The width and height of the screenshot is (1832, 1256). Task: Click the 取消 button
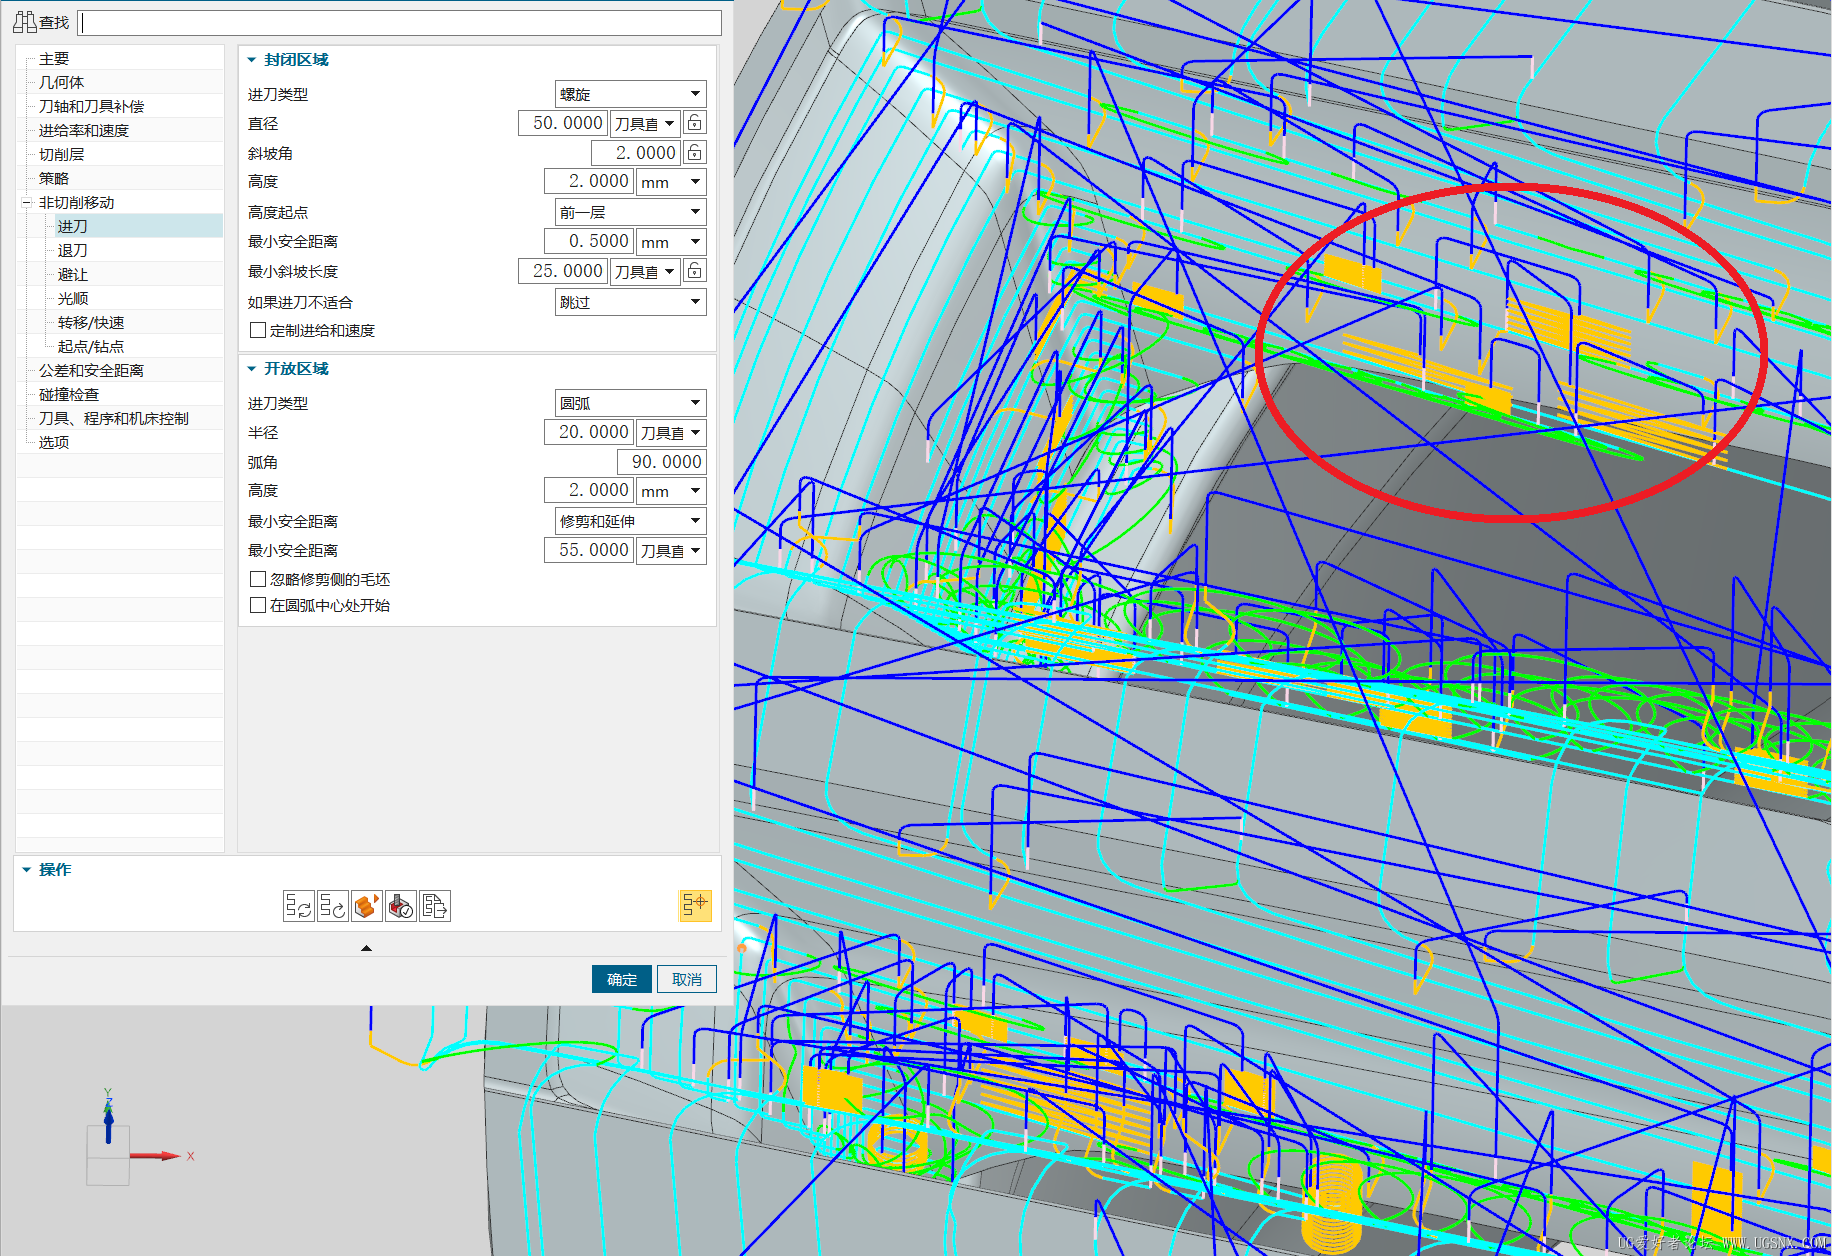(686, 979)
